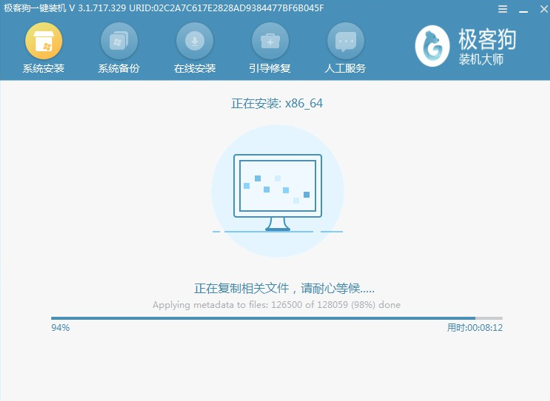Choose the 人工服务 text label
550x401 pixels.
345,68
